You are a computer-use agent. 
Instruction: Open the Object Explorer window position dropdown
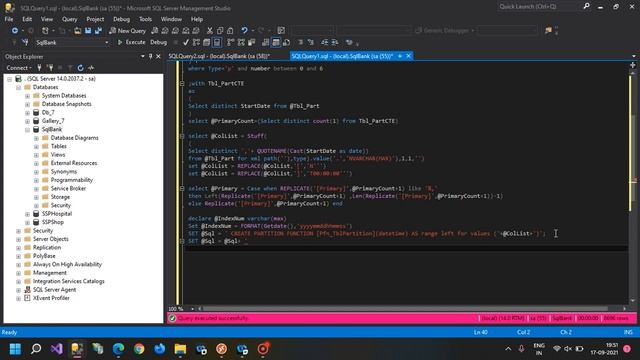click(x=142, y=56)
